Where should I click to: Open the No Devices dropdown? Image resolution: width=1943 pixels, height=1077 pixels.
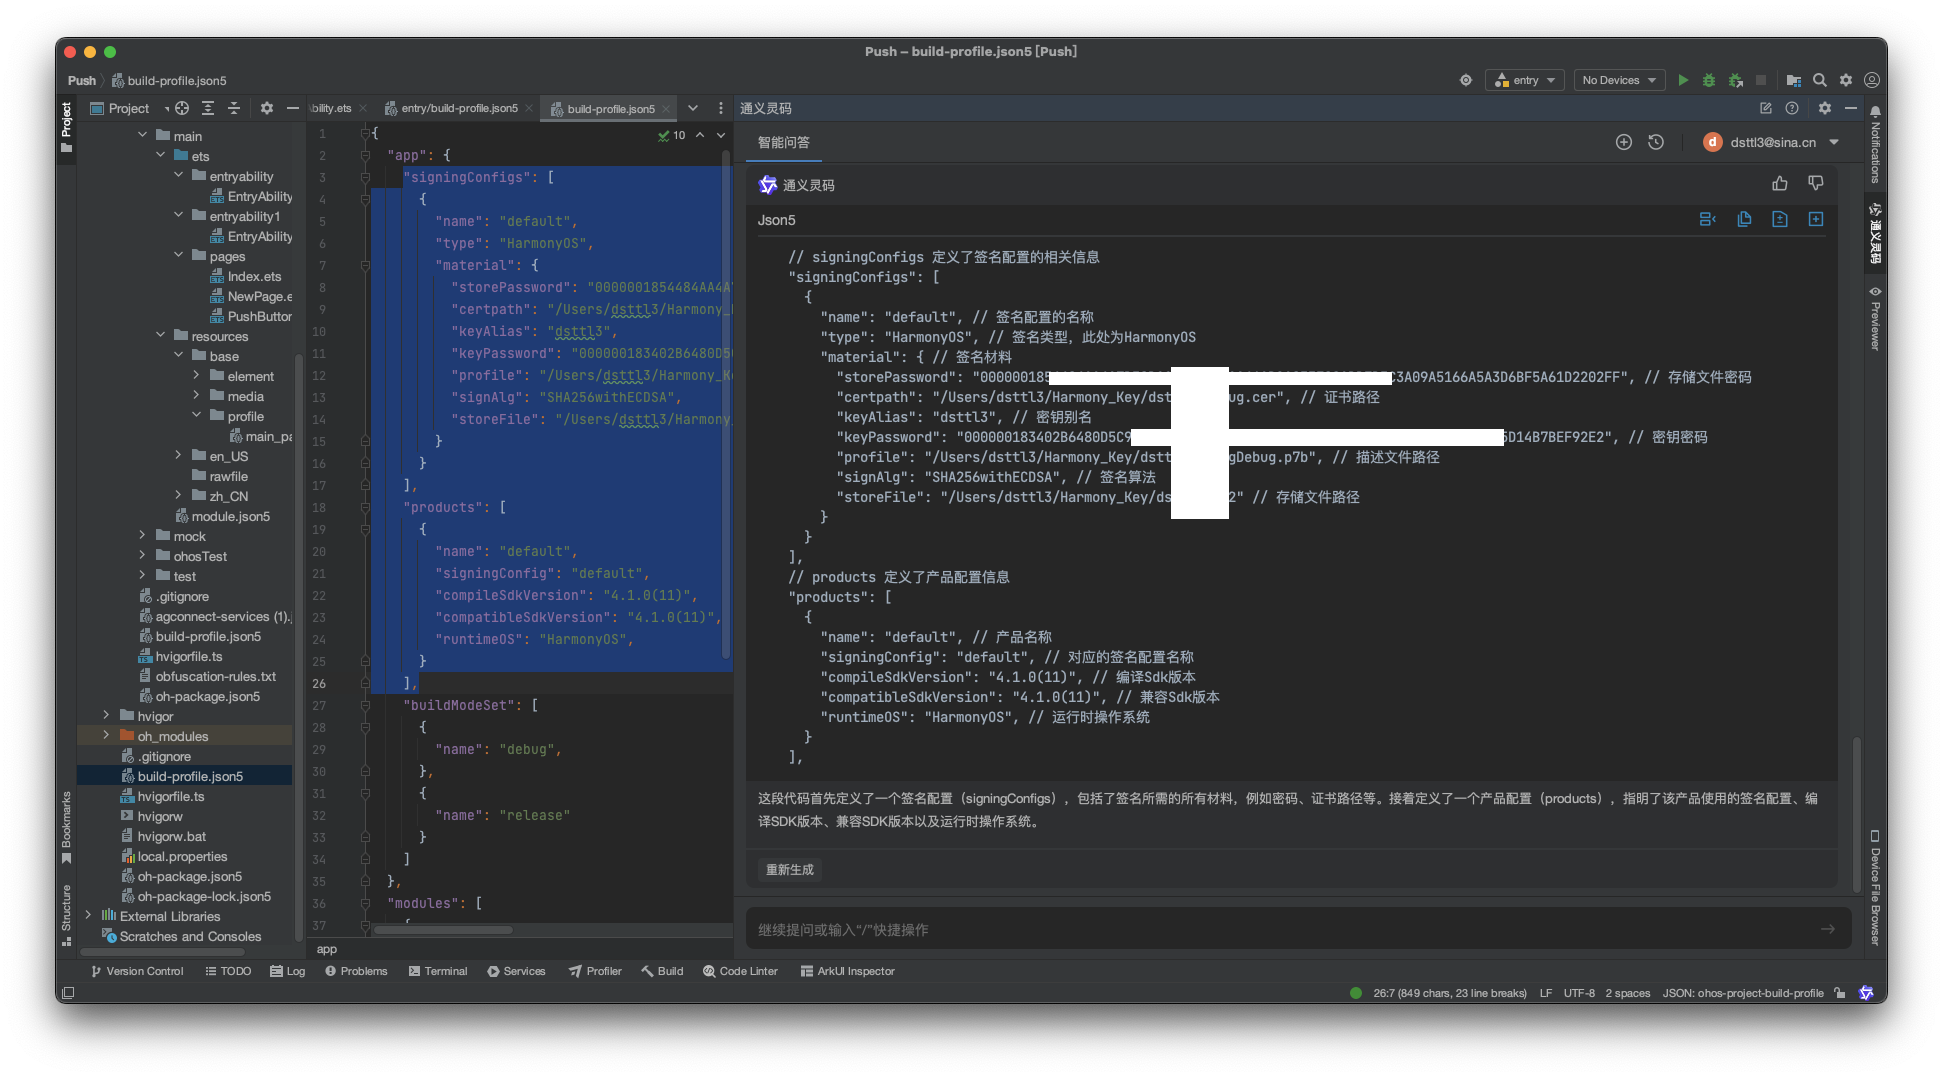pos(1619,80)
